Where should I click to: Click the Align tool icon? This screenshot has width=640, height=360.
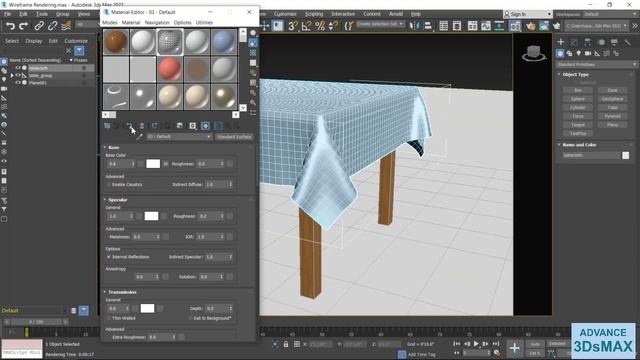pos(428,26)
